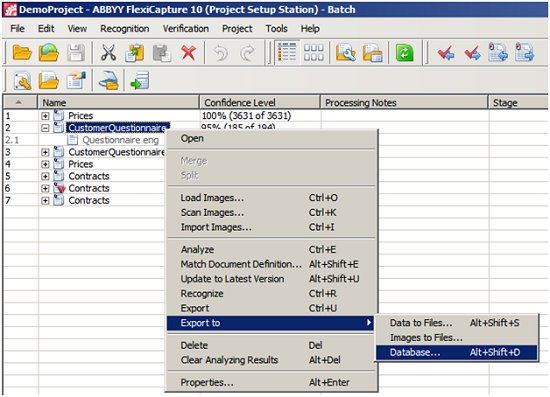Expand the Contracts document in row 7
Screen dimensions: 550x397
(x=45, y=201)
